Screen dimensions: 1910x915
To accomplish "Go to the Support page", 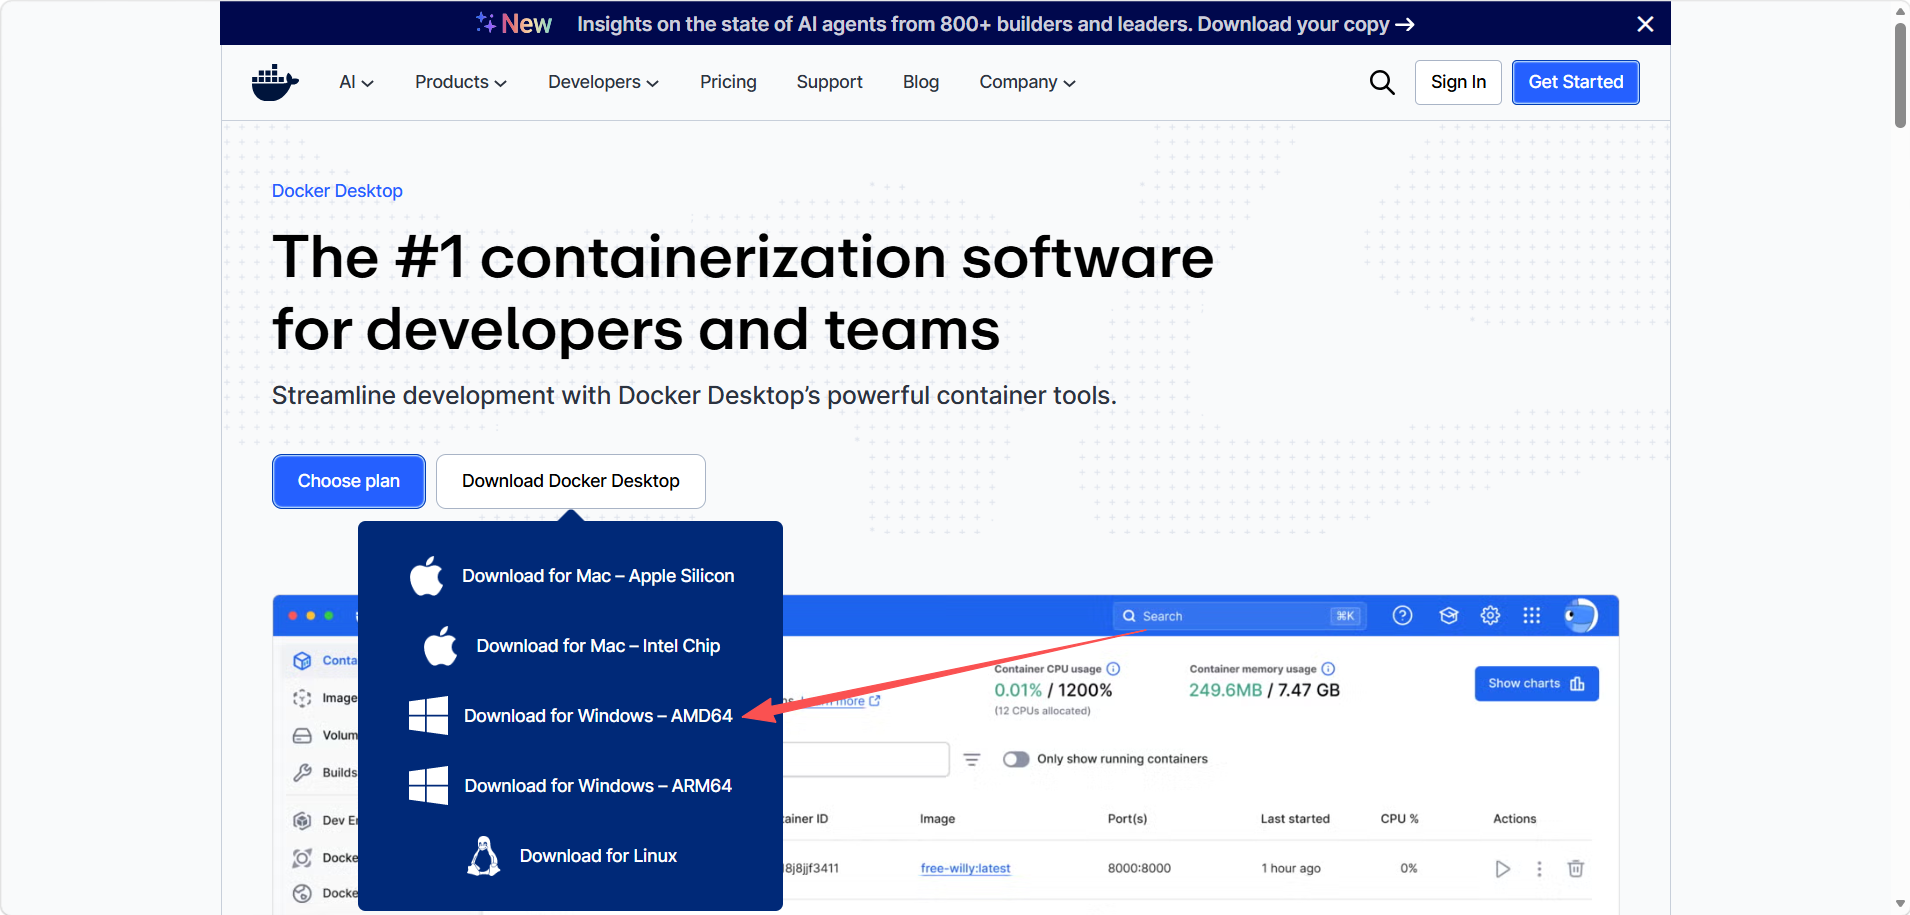I will click(830, 82).
